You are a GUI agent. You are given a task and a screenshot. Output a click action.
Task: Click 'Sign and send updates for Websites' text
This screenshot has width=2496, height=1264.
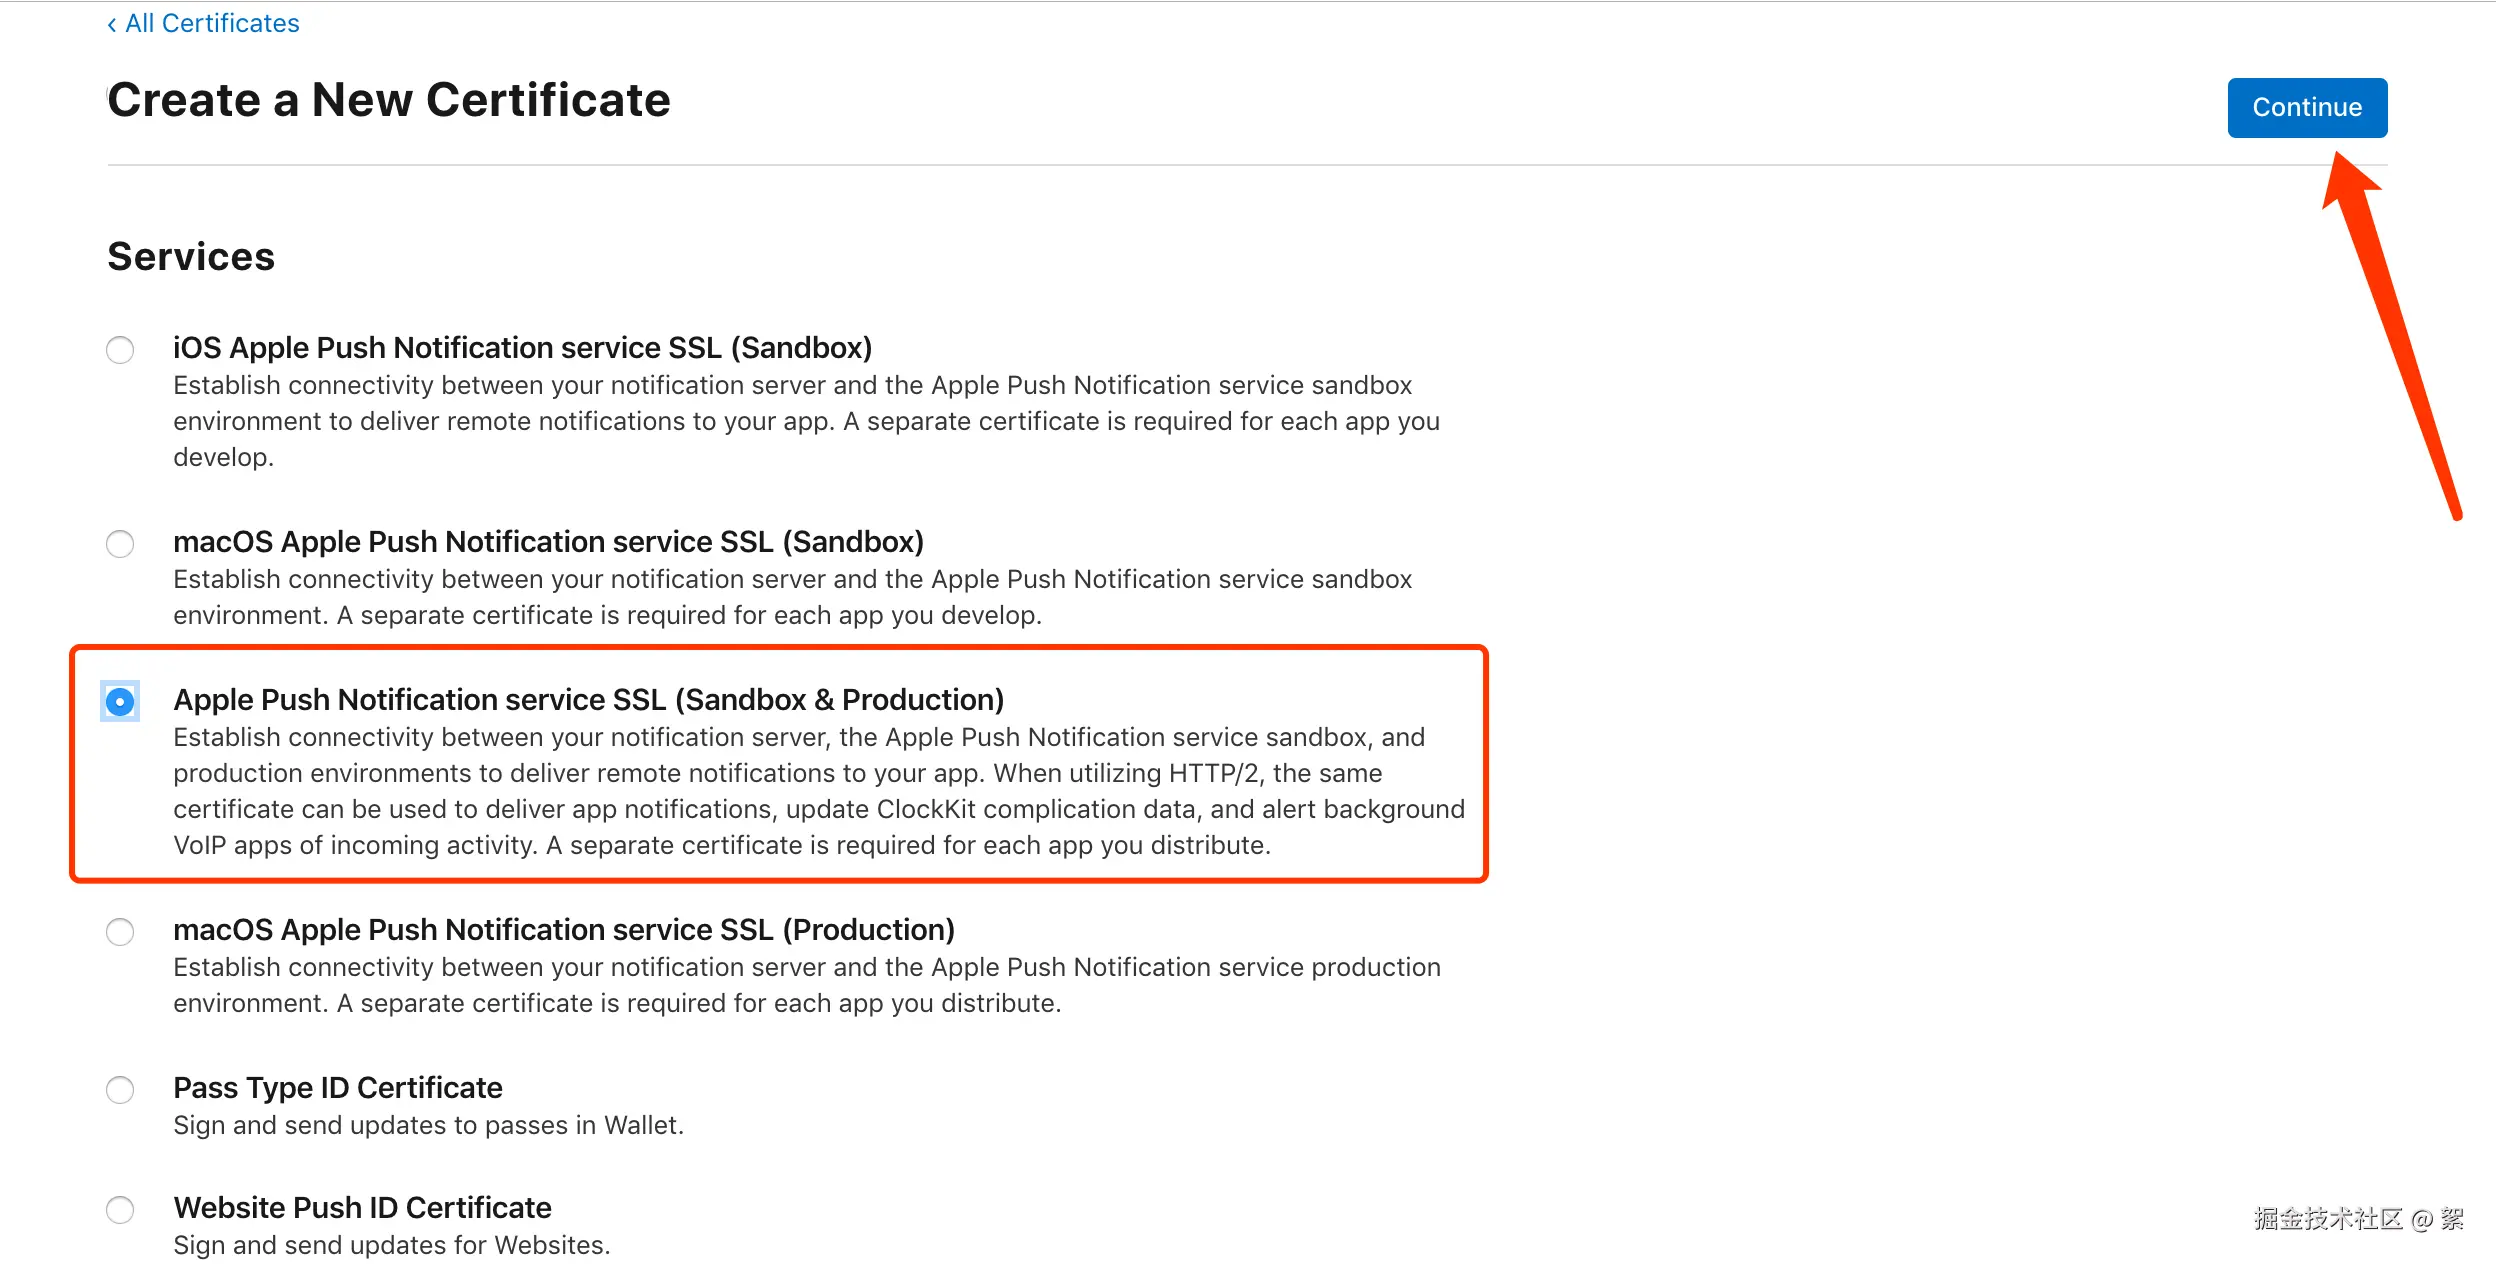[x=391, y=1246]
